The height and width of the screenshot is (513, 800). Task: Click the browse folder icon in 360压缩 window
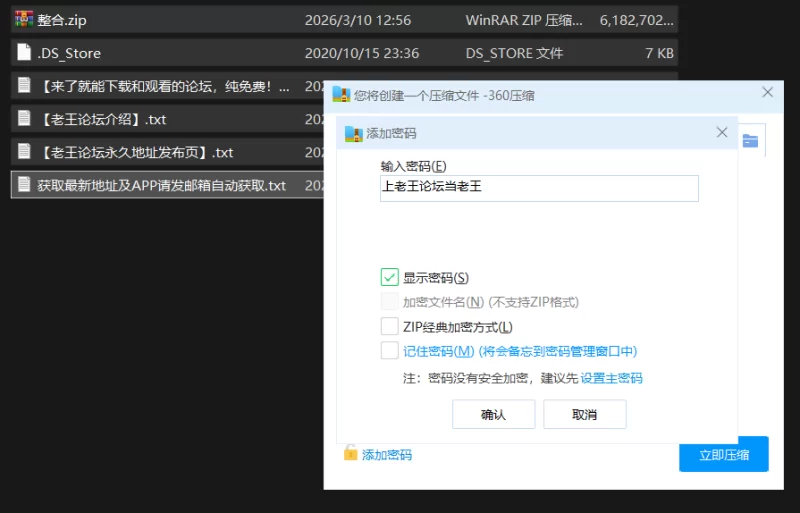[749, 141]
